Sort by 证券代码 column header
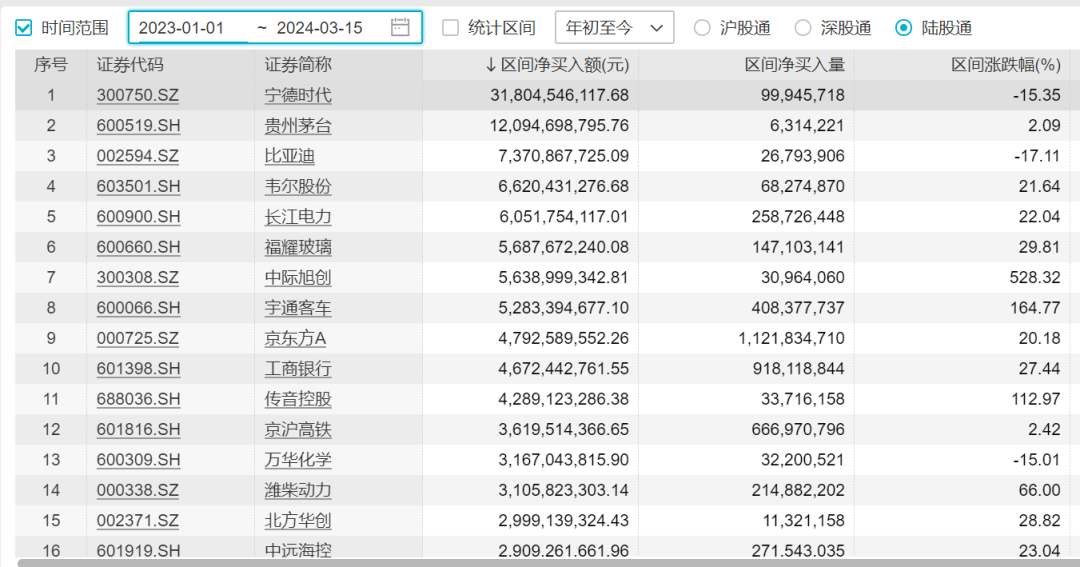1080x567 pixels. pos(130,65)
